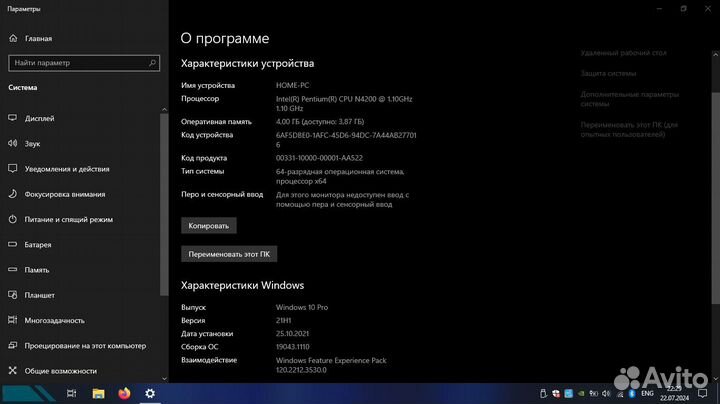Open Общие возможности settings
720x404 pixels.
point(53,371)
